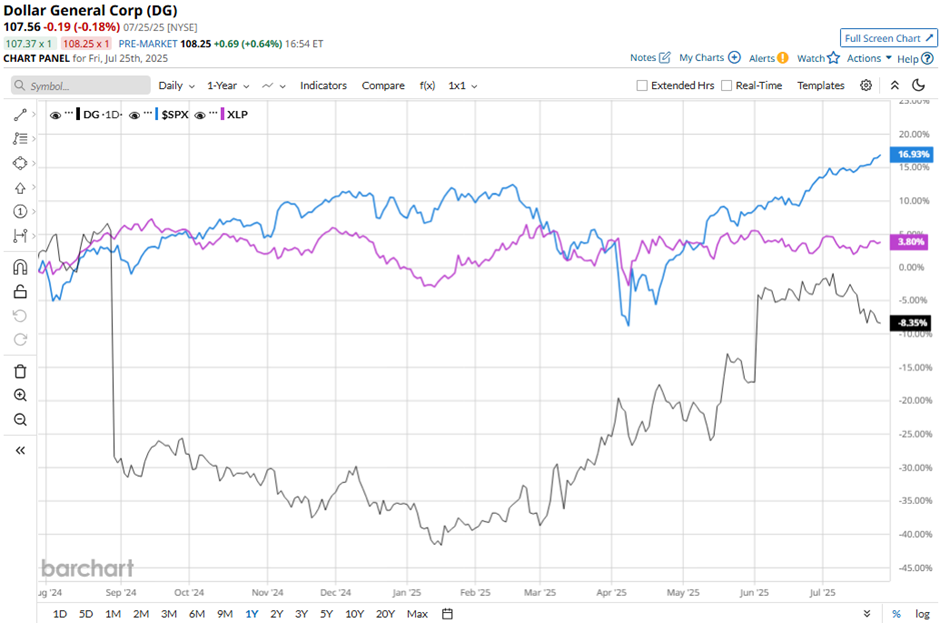The width and height of the screenshot is (940, 623).
Task: Collapse the chart header with double chevron
Action: 894,85
